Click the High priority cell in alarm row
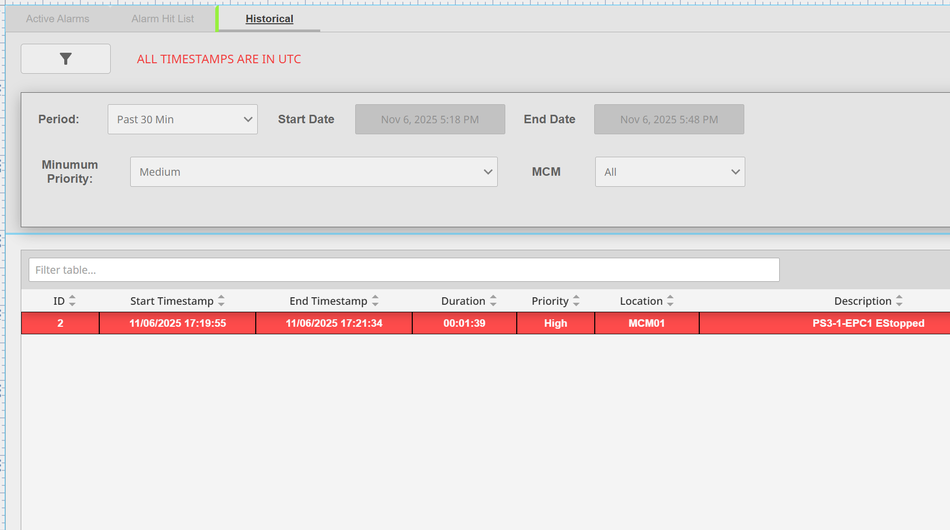 tap(555, 323)
